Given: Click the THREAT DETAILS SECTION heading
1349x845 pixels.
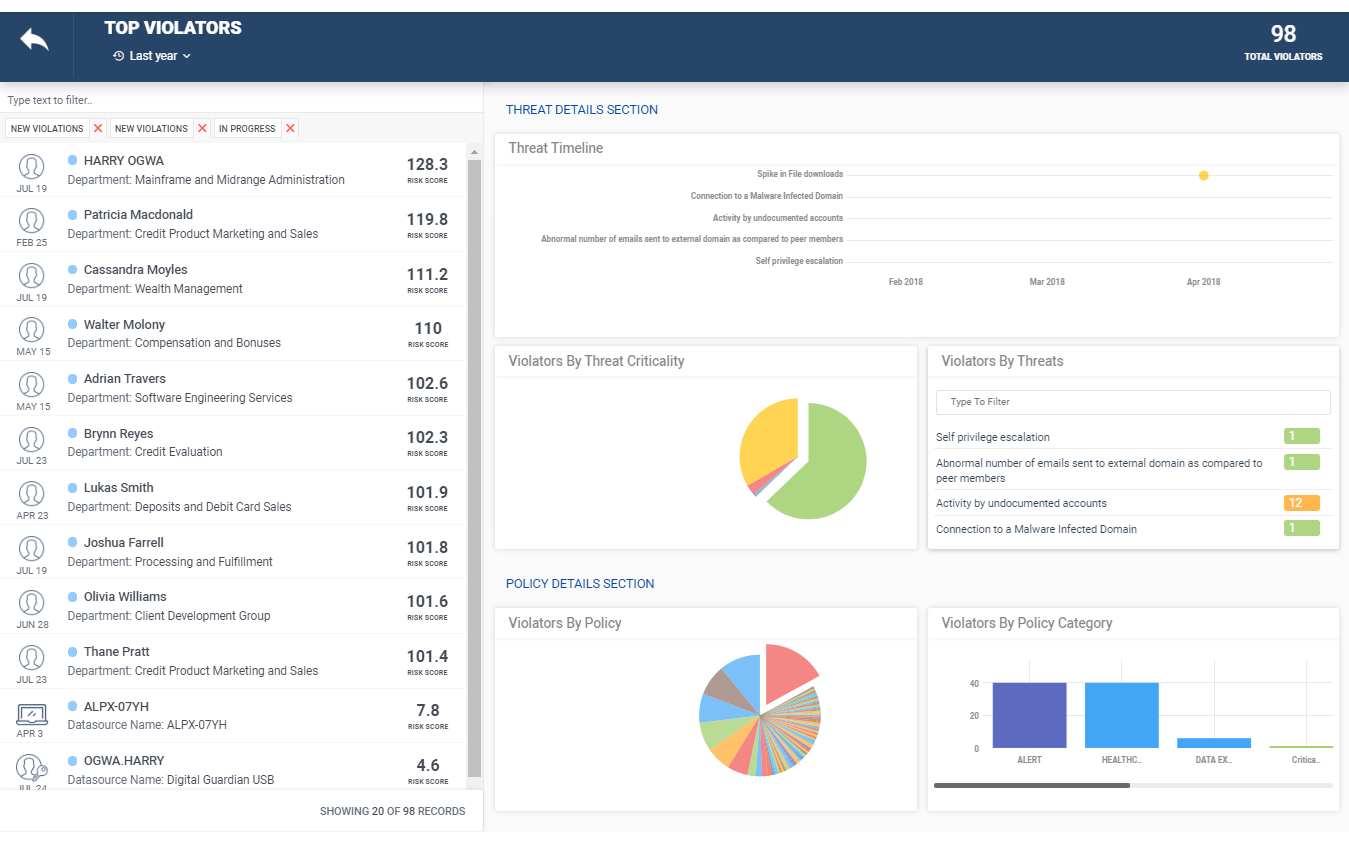Looking at the screenshot, I should (x=582, y=110).
